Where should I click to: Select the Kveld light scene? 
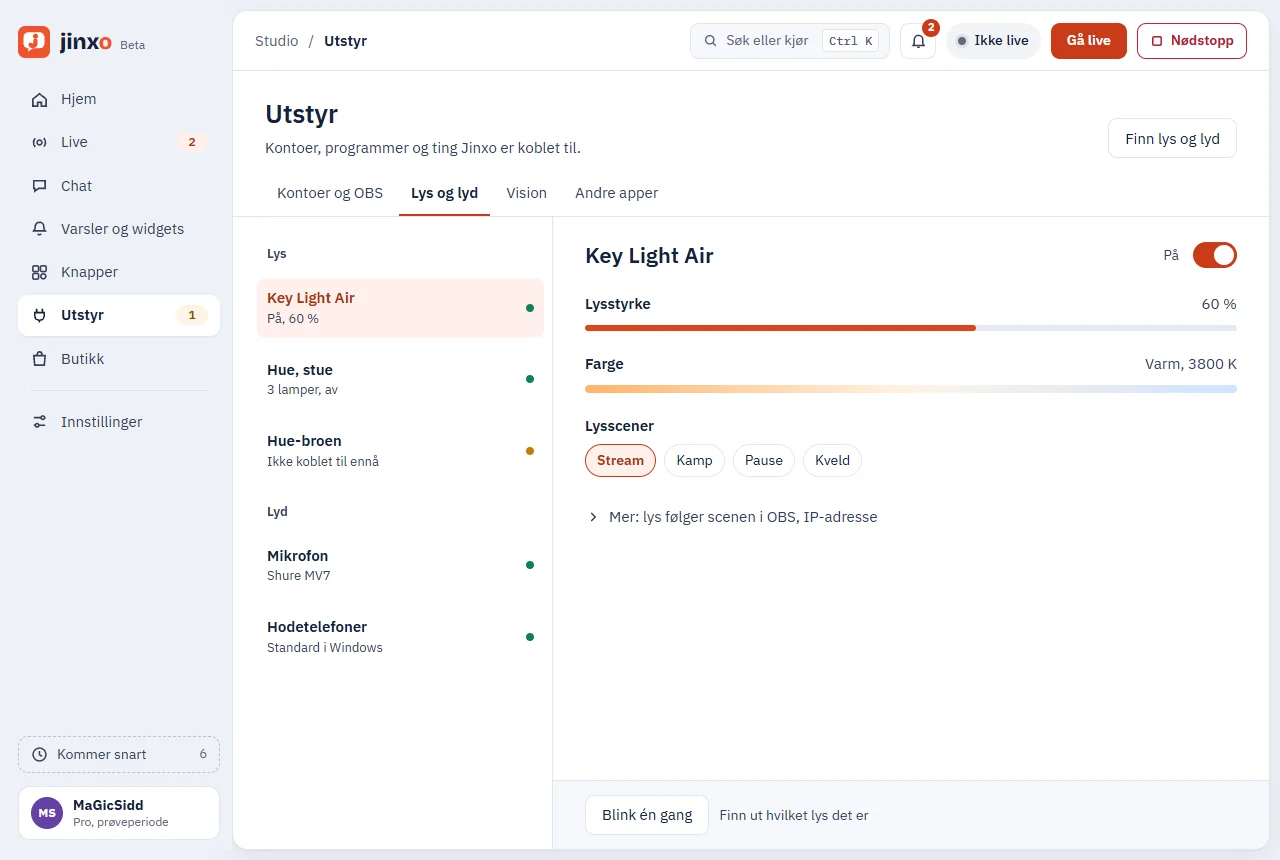[x=832, y=460]
